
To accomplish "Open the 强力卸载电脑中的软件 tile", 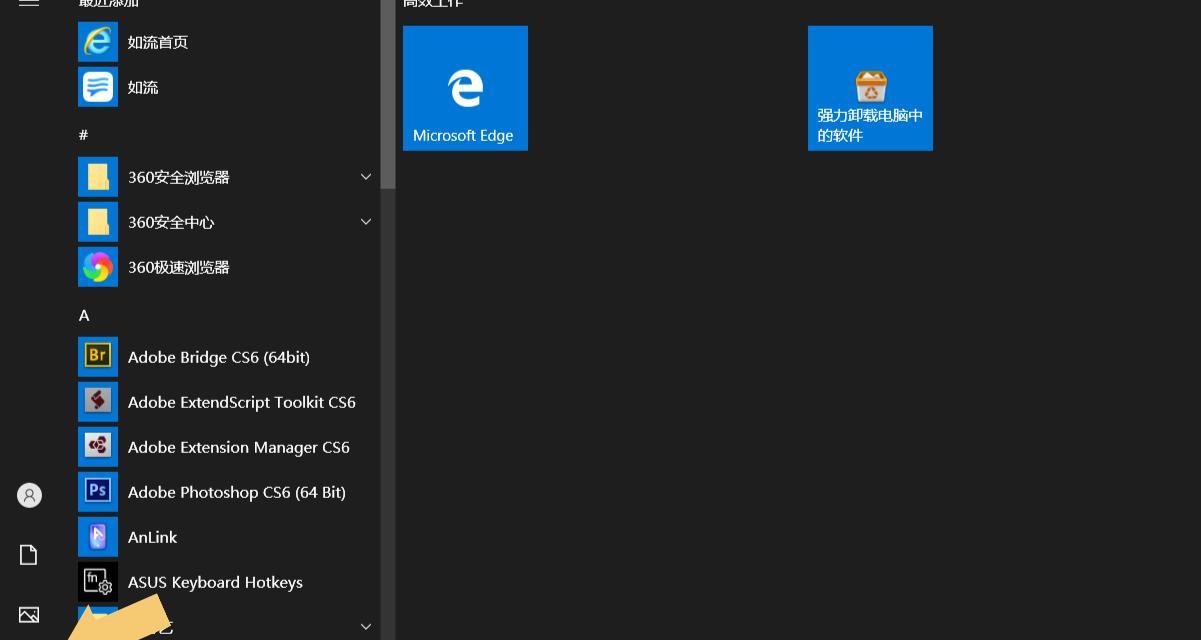I will click(x=870, y=88).
